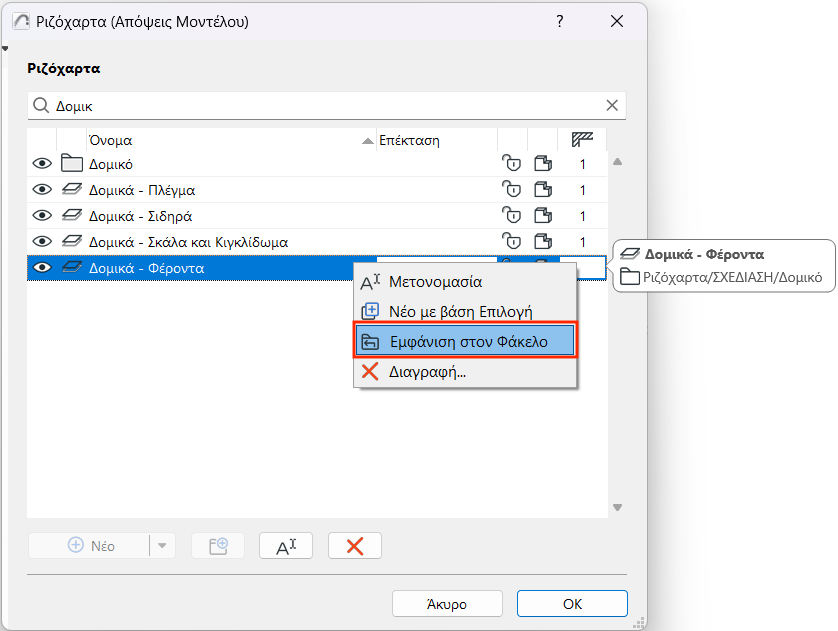Toggle visibility eye of Δομικό folder
The height and width of the screenshot is (631, 838).
[42, 163]
